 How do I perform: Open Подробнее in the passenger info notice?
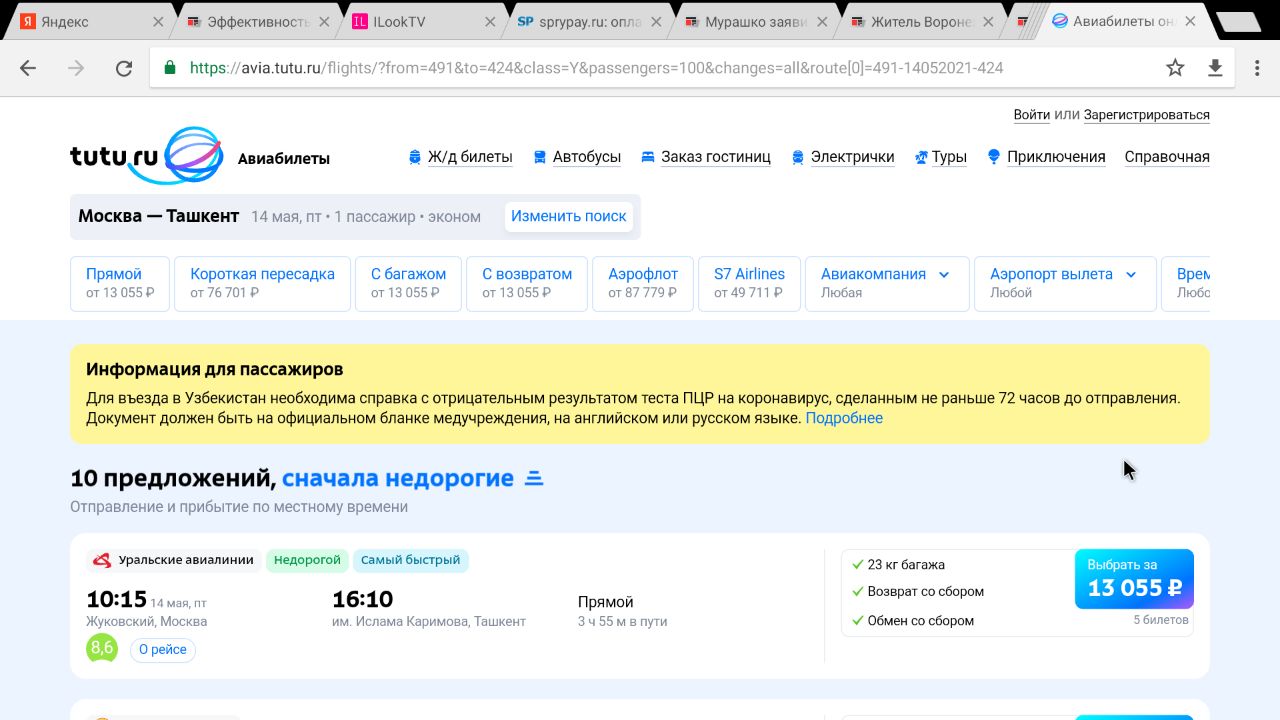844,418
